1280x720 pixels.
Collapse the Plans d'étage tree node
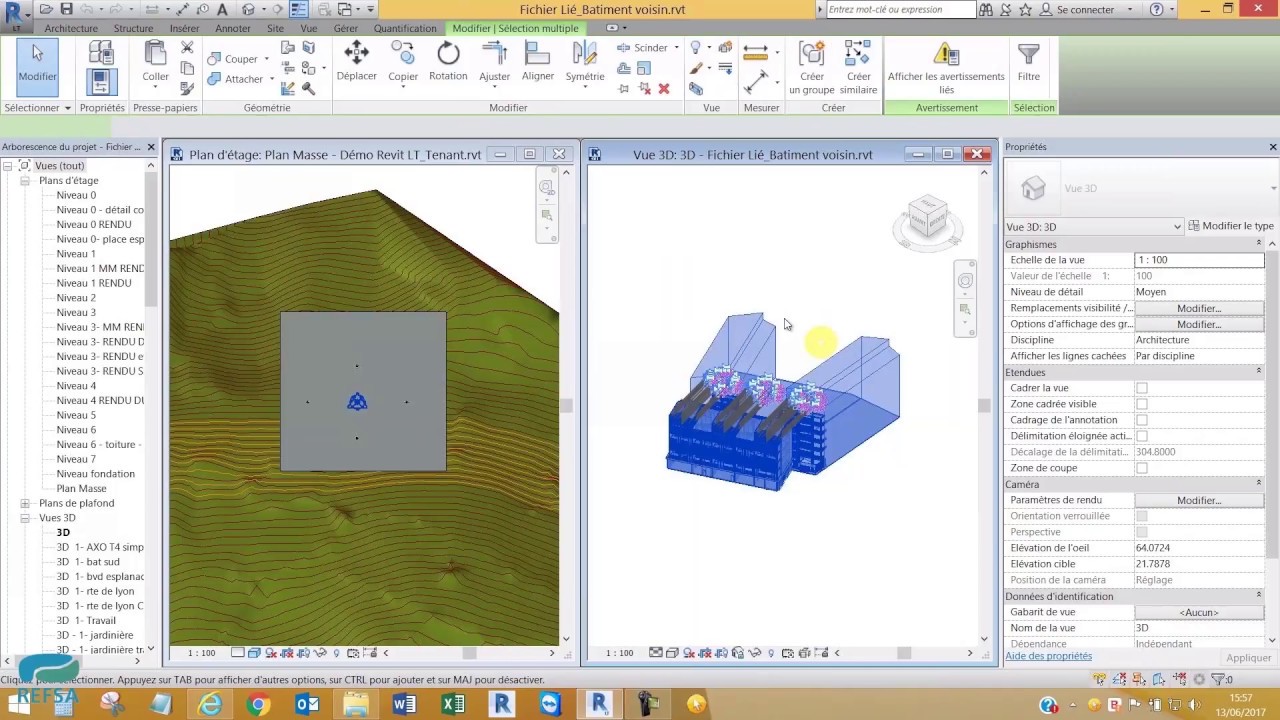(x=25, y=181)
